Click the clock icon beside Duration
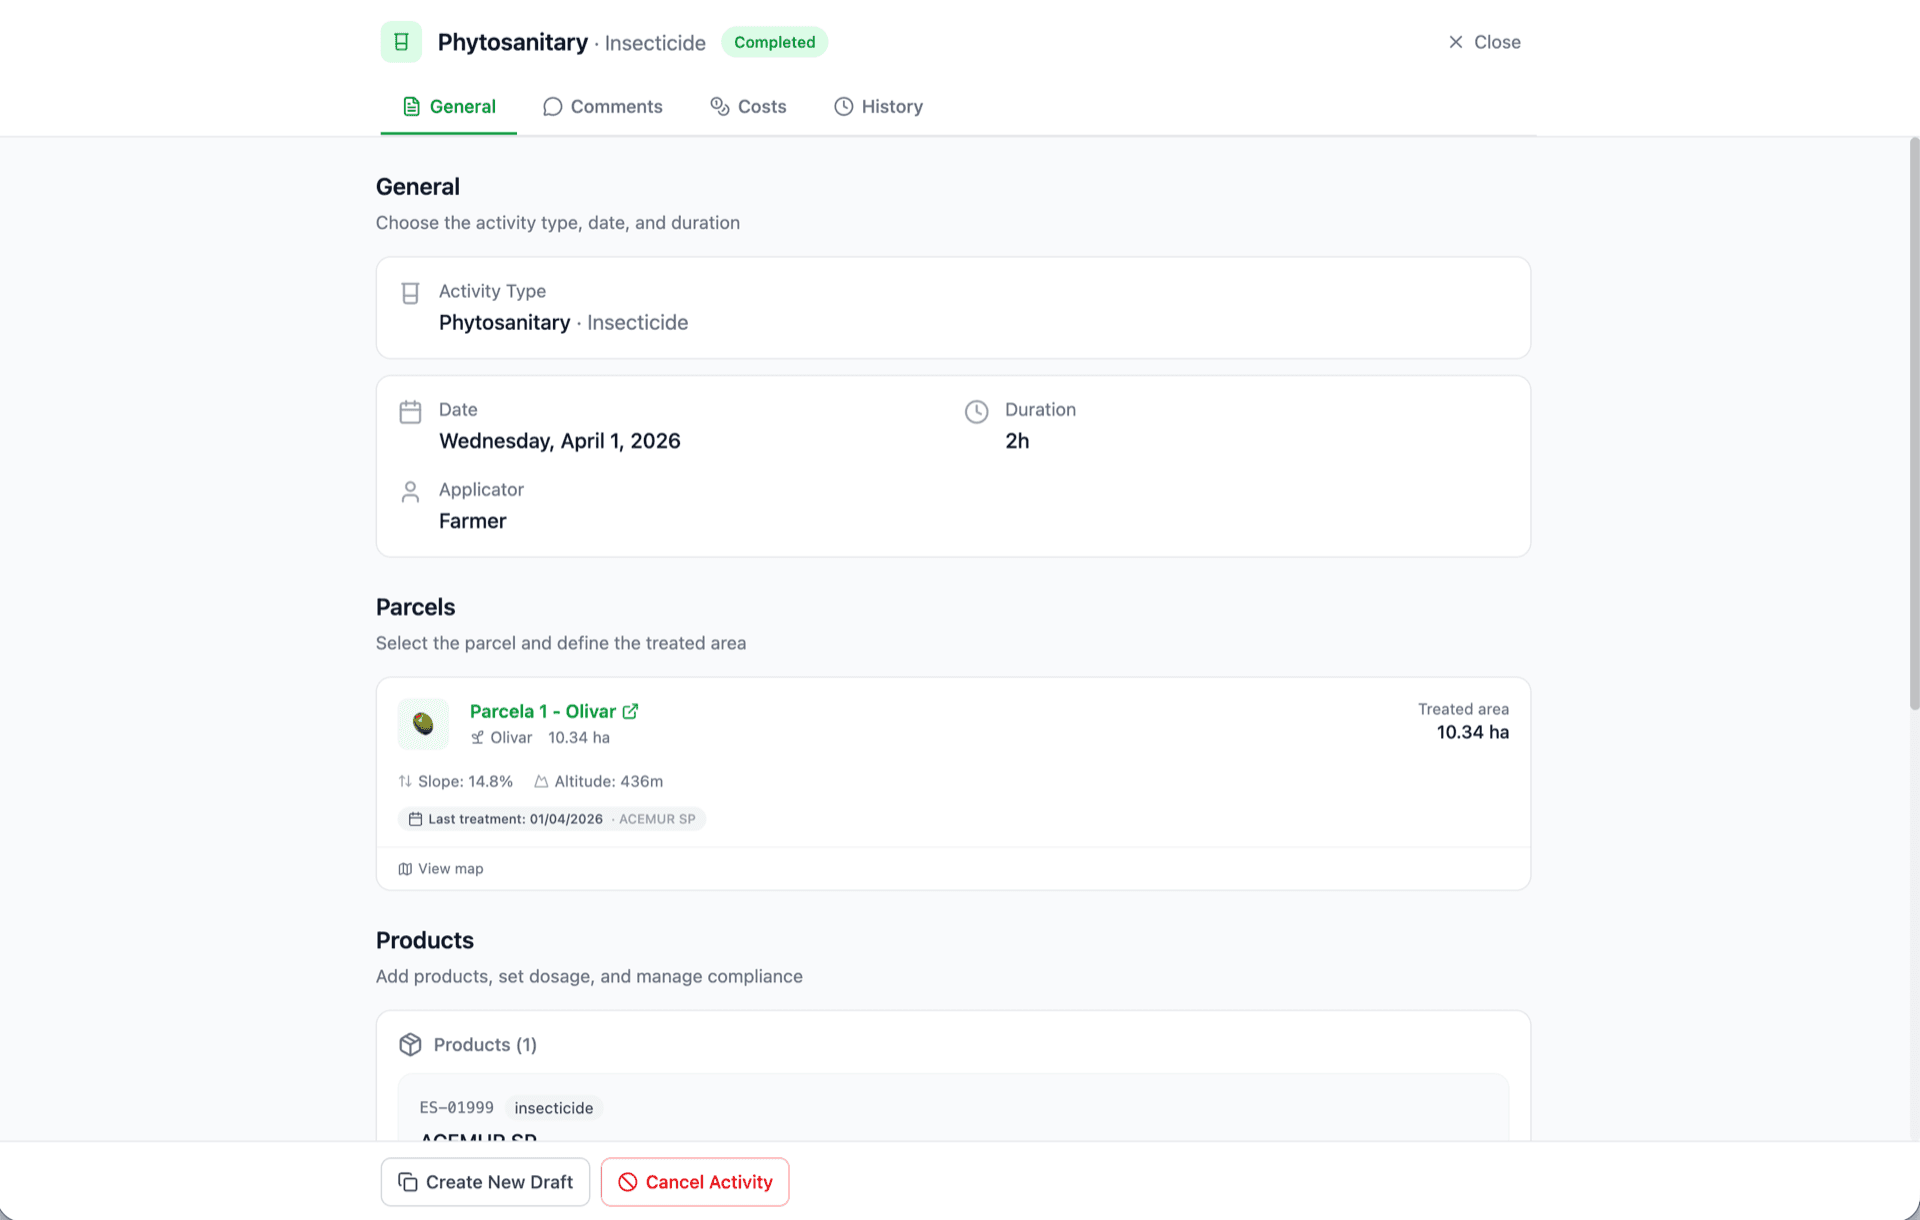Image resolution: width=1920 pixels, height=1220 pixels. [976, 412]
